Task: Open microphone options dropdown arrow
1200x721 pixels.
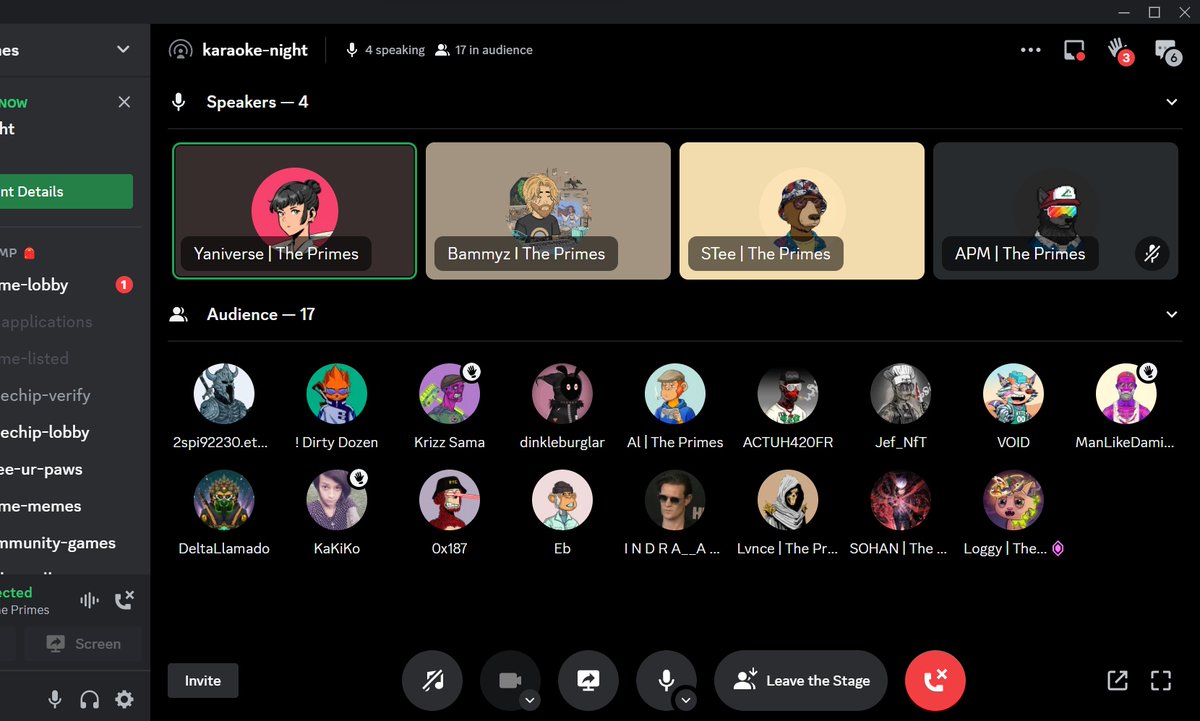Action: pyautogui.click(x=686, y=700)
